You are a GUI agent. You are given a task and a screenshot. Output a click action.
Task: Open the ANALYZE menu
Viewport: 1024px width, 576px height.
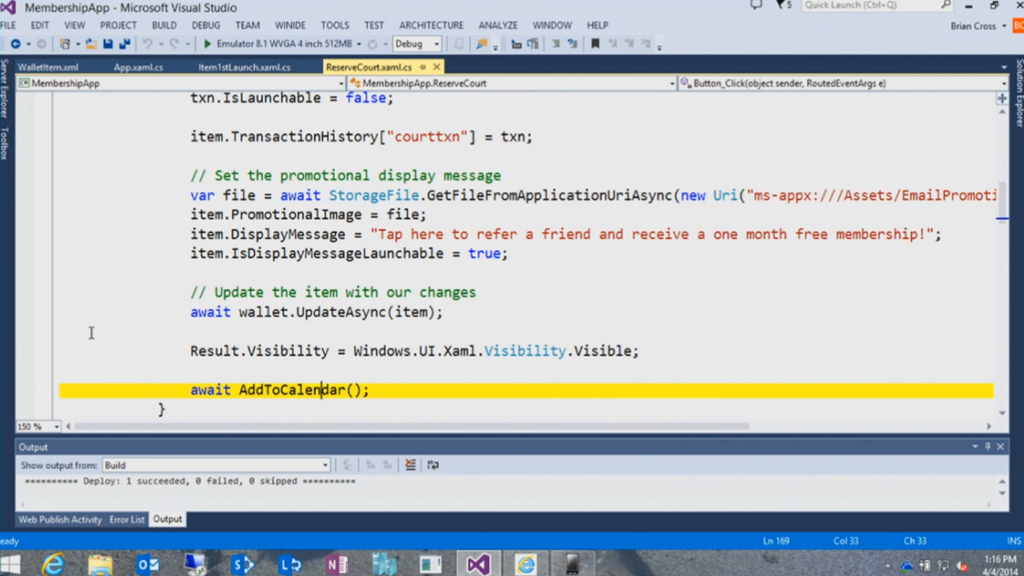pyautogui.click(x=498, y=25)
